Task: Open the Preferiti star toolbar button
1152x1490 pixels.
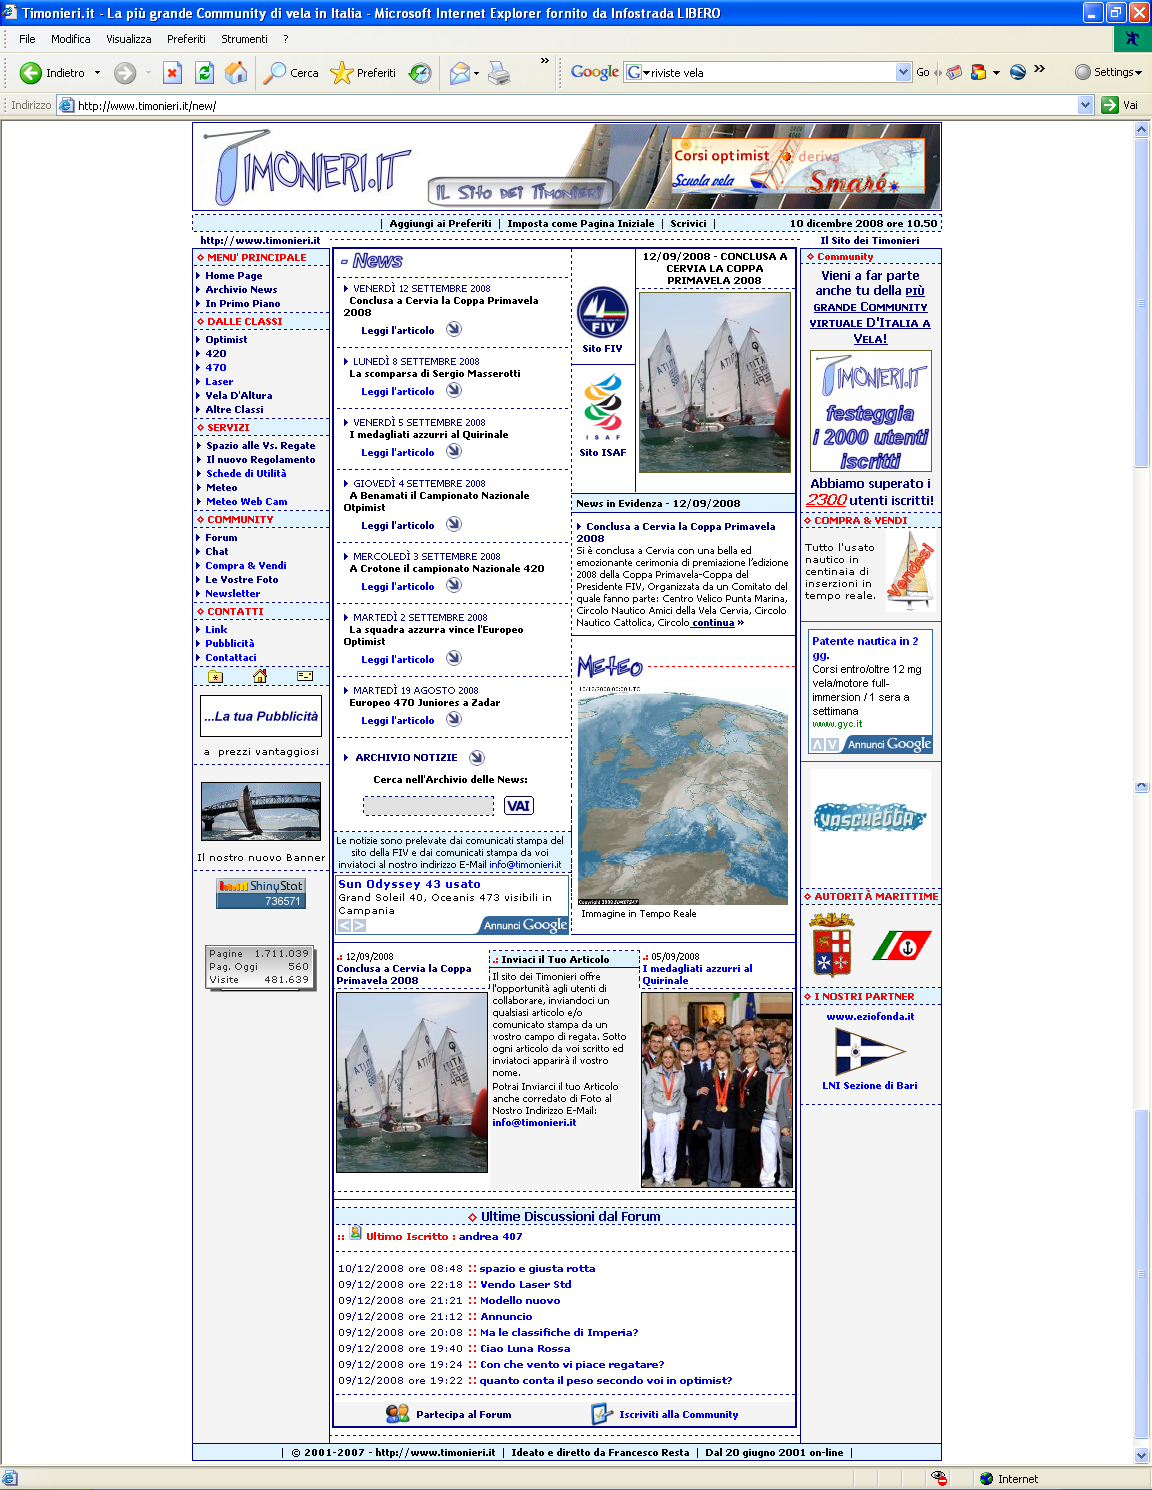Action: tap(363, 73)
